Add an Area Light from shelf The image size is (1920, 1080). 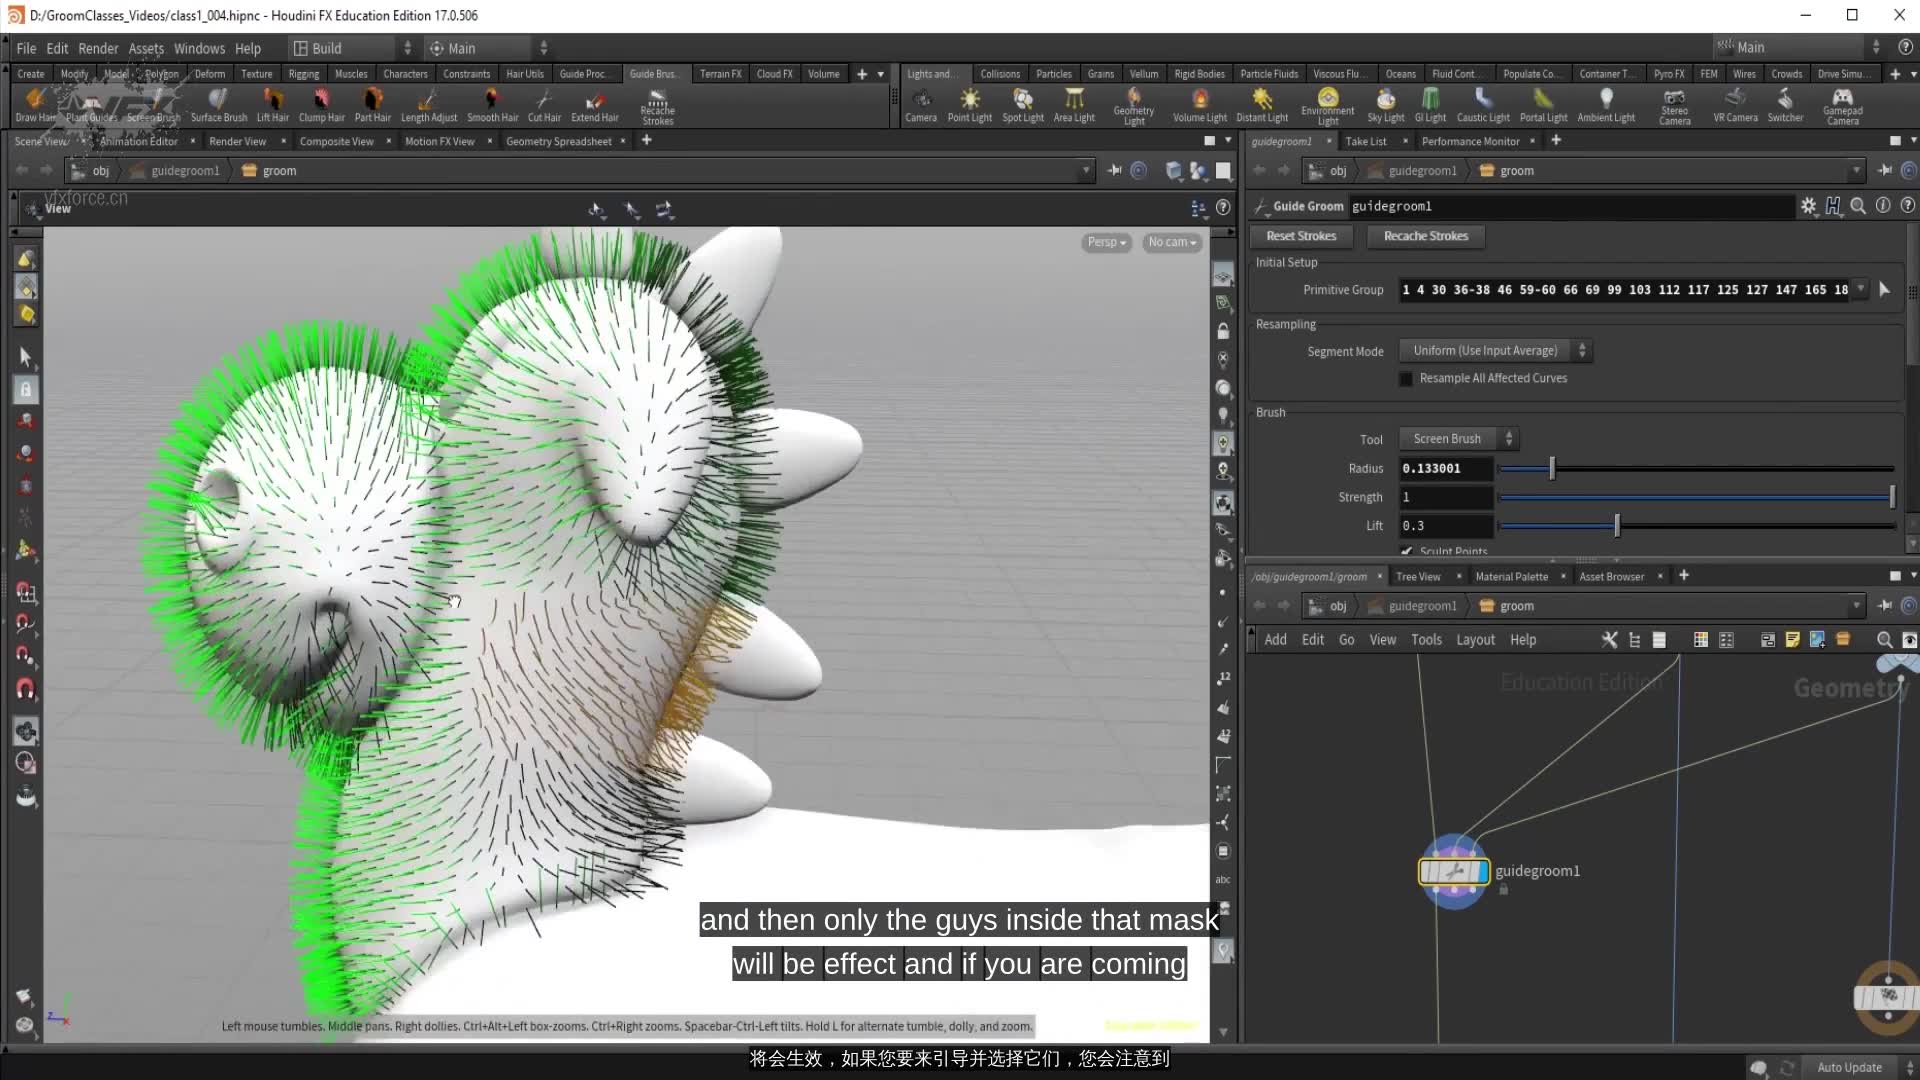coord(1074,105)
